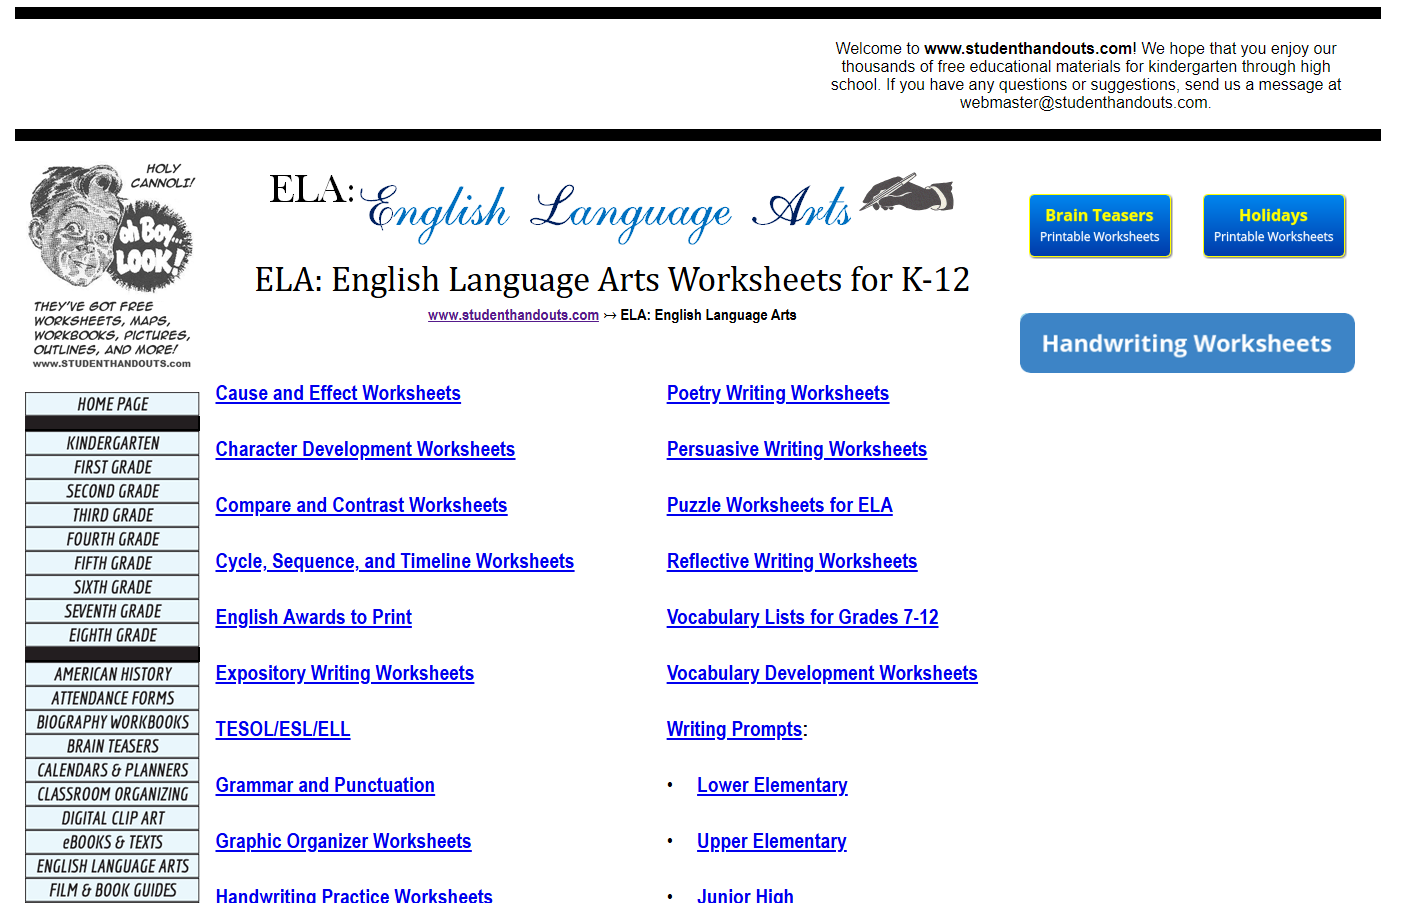Open Lower Elementary writing prompts link
This screenshot has height=903, width=1402.
point(772,785)
